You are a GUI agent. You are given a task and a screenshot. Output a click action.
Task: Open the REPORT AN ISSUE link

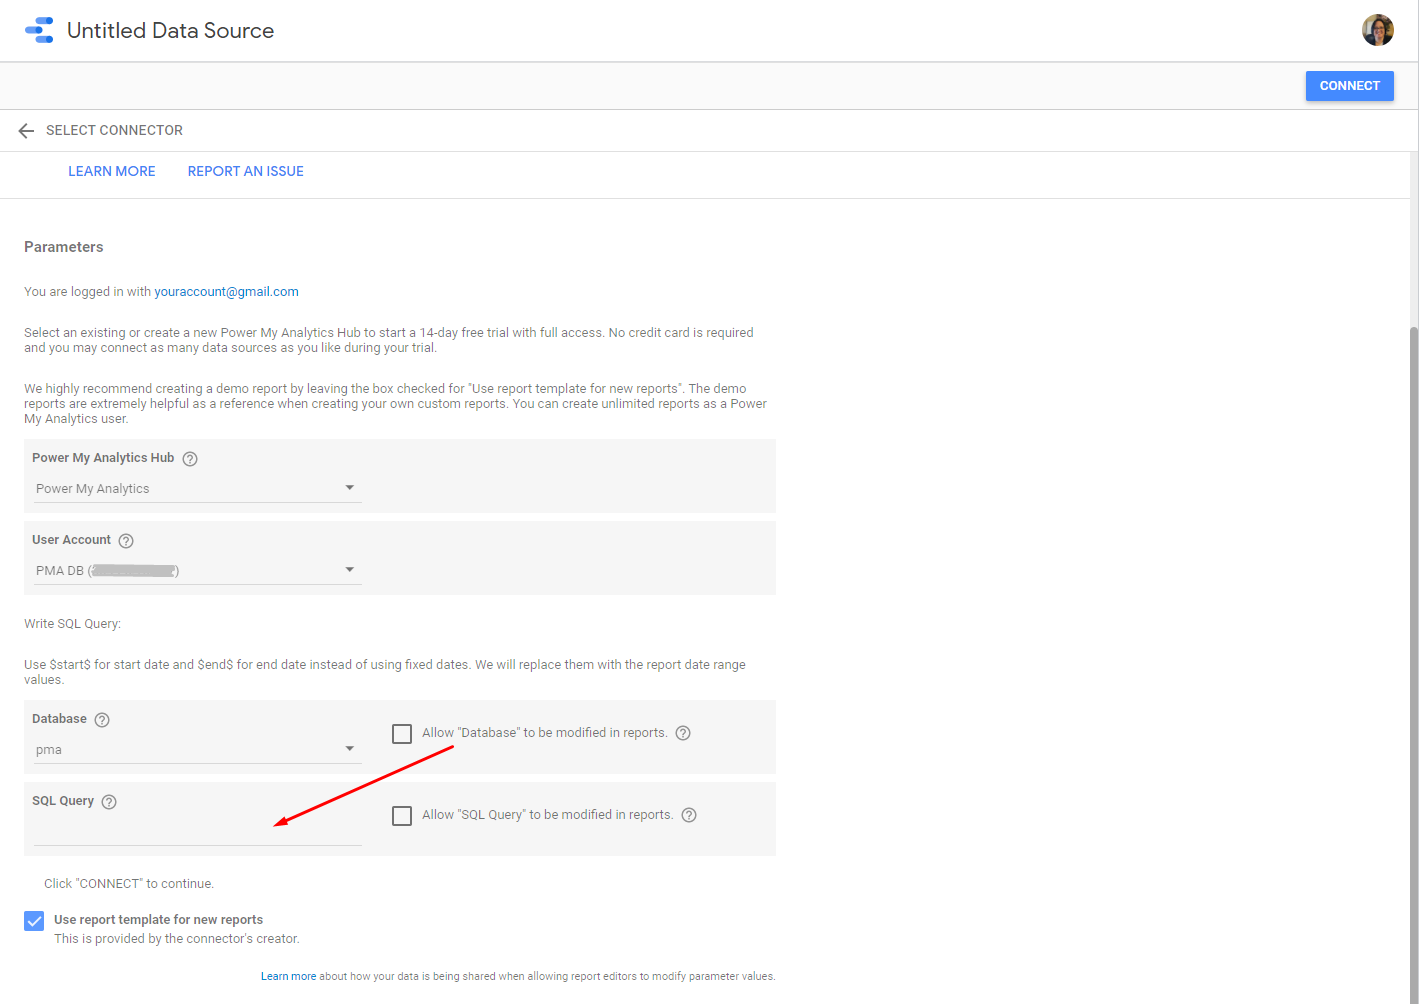point(246,172)
